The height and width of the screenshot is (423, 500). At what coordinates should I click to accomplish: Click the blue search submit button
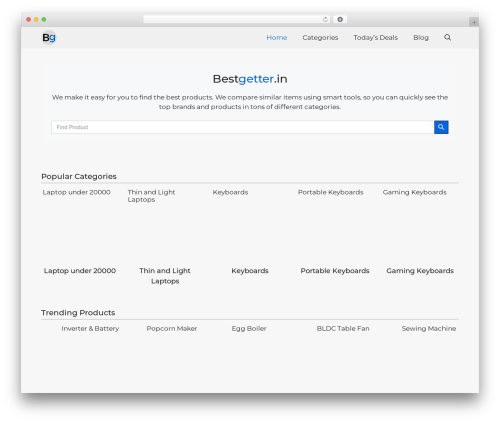pos(441,127)
